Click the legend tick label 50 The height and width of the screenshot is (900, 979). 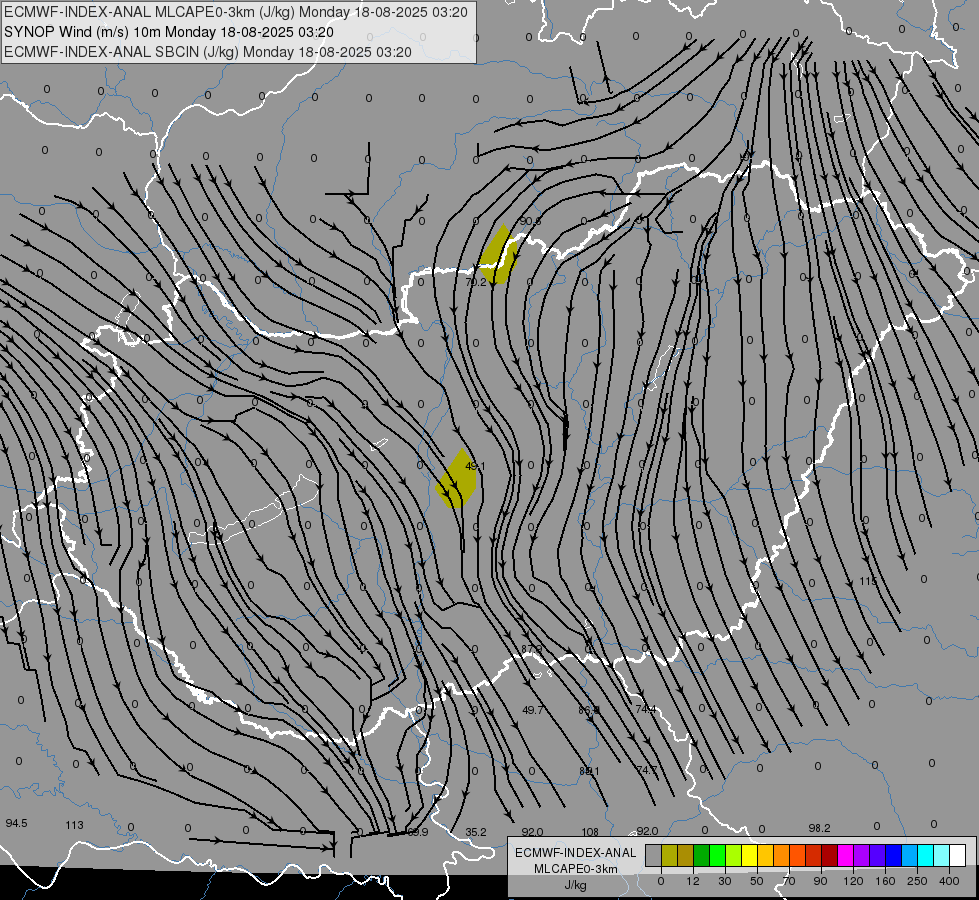(x=757, y=881)
